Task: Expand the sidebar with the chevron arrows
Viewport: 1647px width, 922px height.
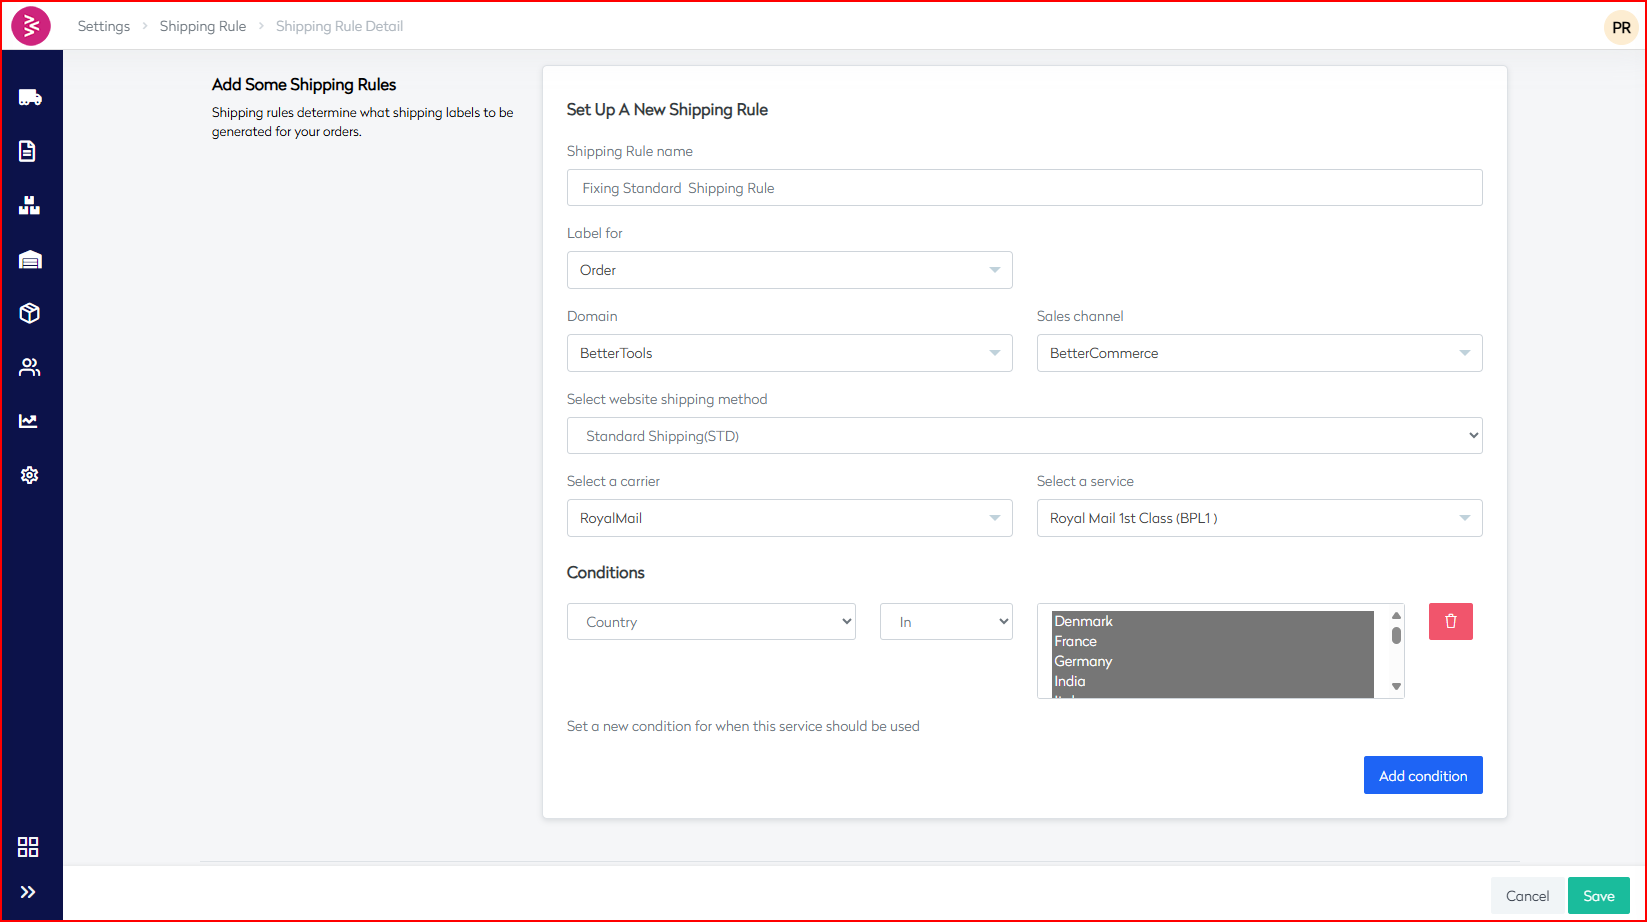Action: [28, 892]
